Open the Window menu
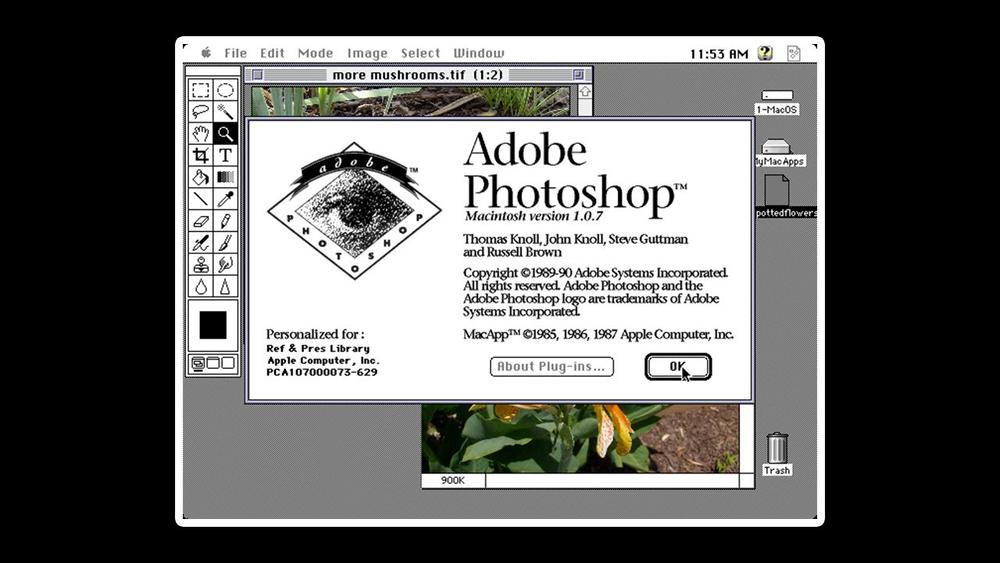This screenshot has height=563, width=1000. (x=479, y=53)
